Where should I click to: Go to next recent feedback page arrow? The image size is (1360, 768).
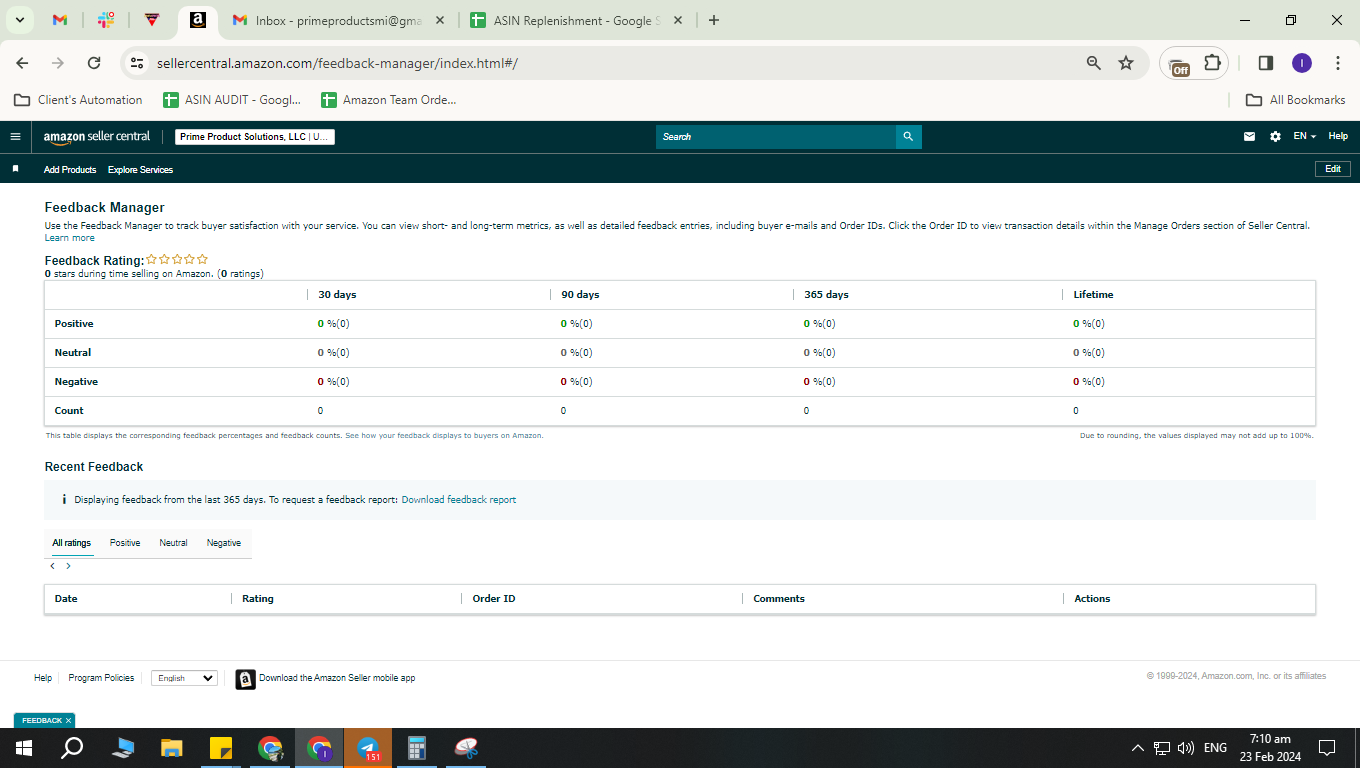(68, 566)
